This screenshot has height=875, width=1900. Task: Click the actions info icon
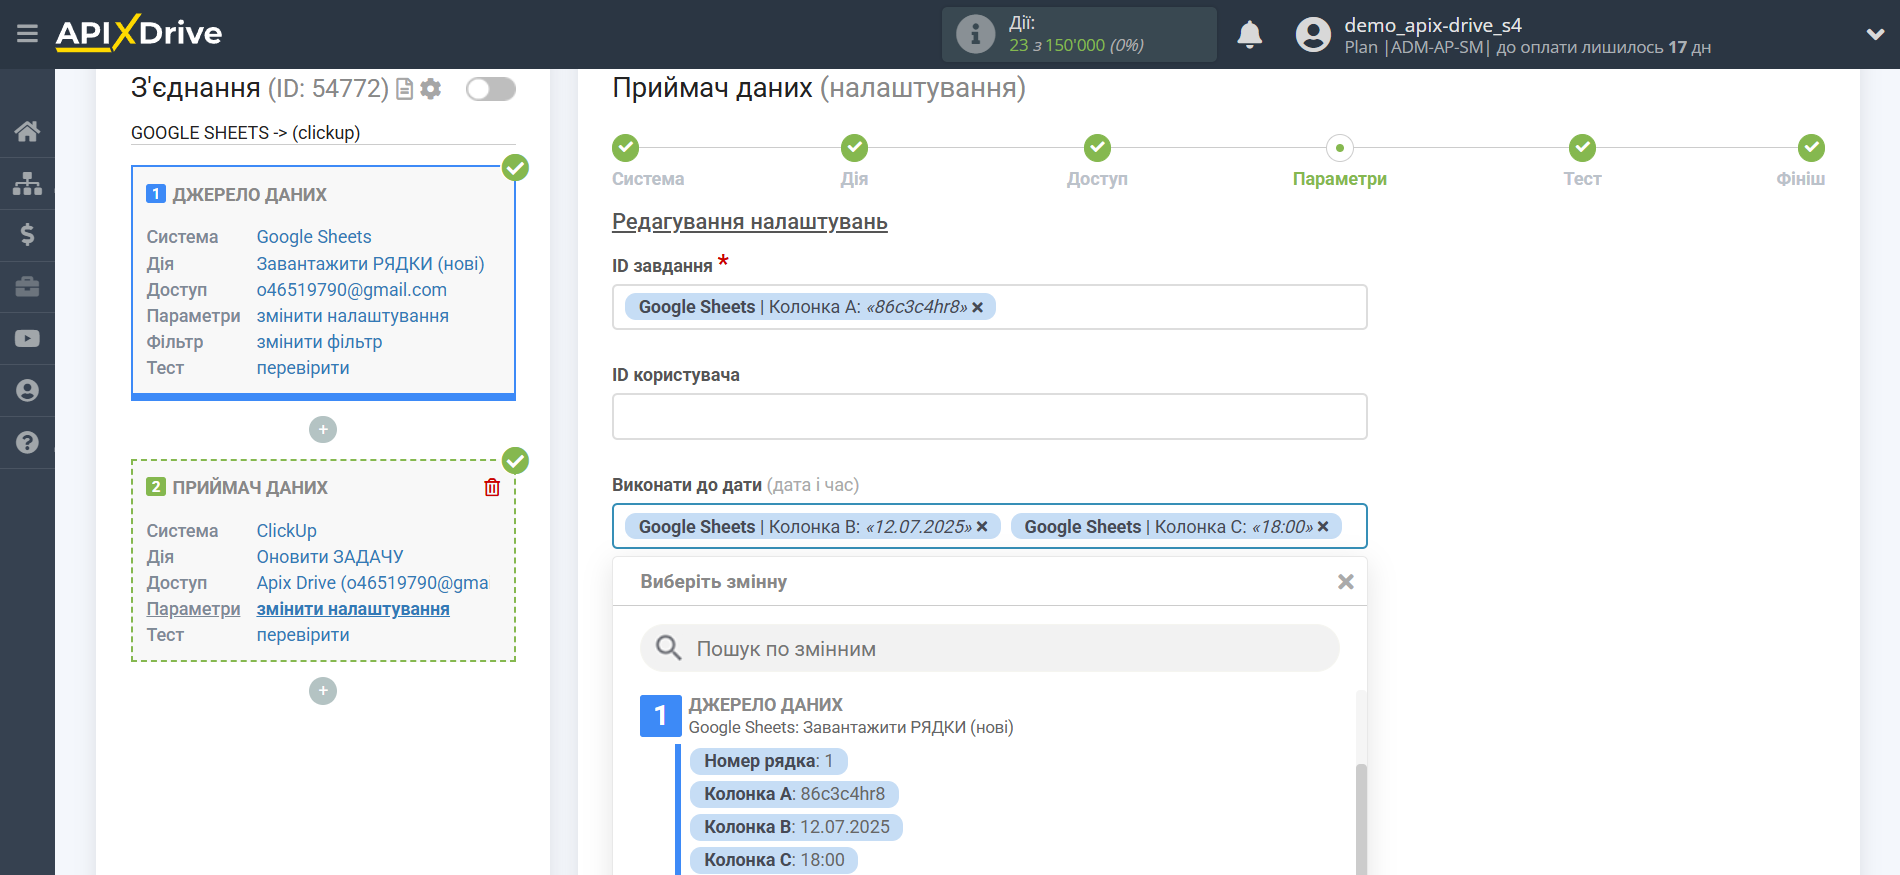coord(975,34)
